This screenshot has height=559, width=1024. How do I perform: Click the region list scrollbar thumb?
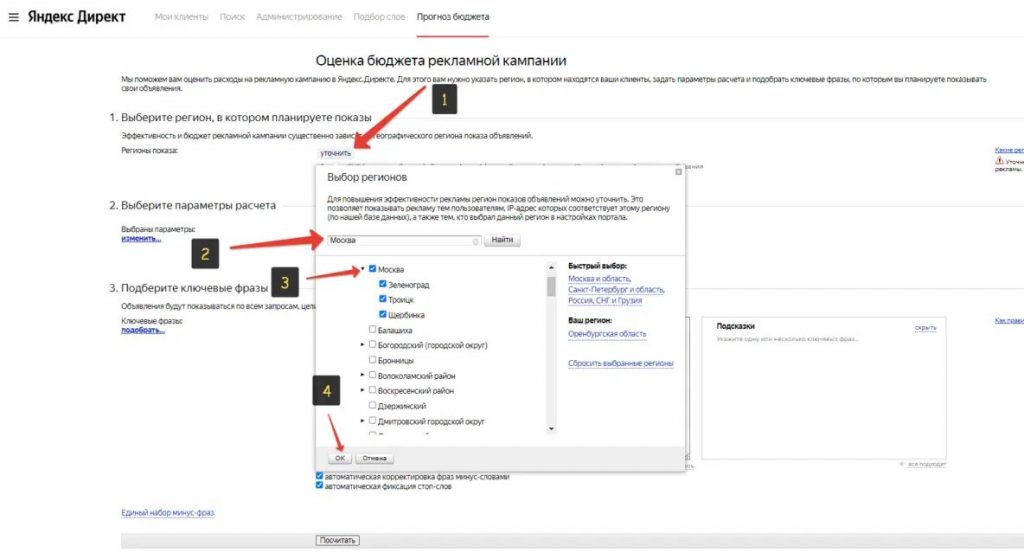(551, 286)
